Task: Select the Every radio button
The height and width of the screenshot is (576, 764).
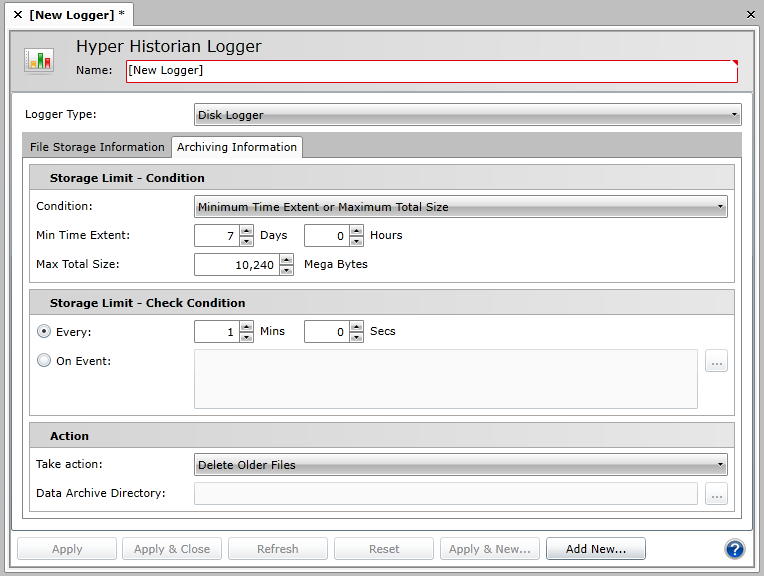Action: [x=44, y=331]
